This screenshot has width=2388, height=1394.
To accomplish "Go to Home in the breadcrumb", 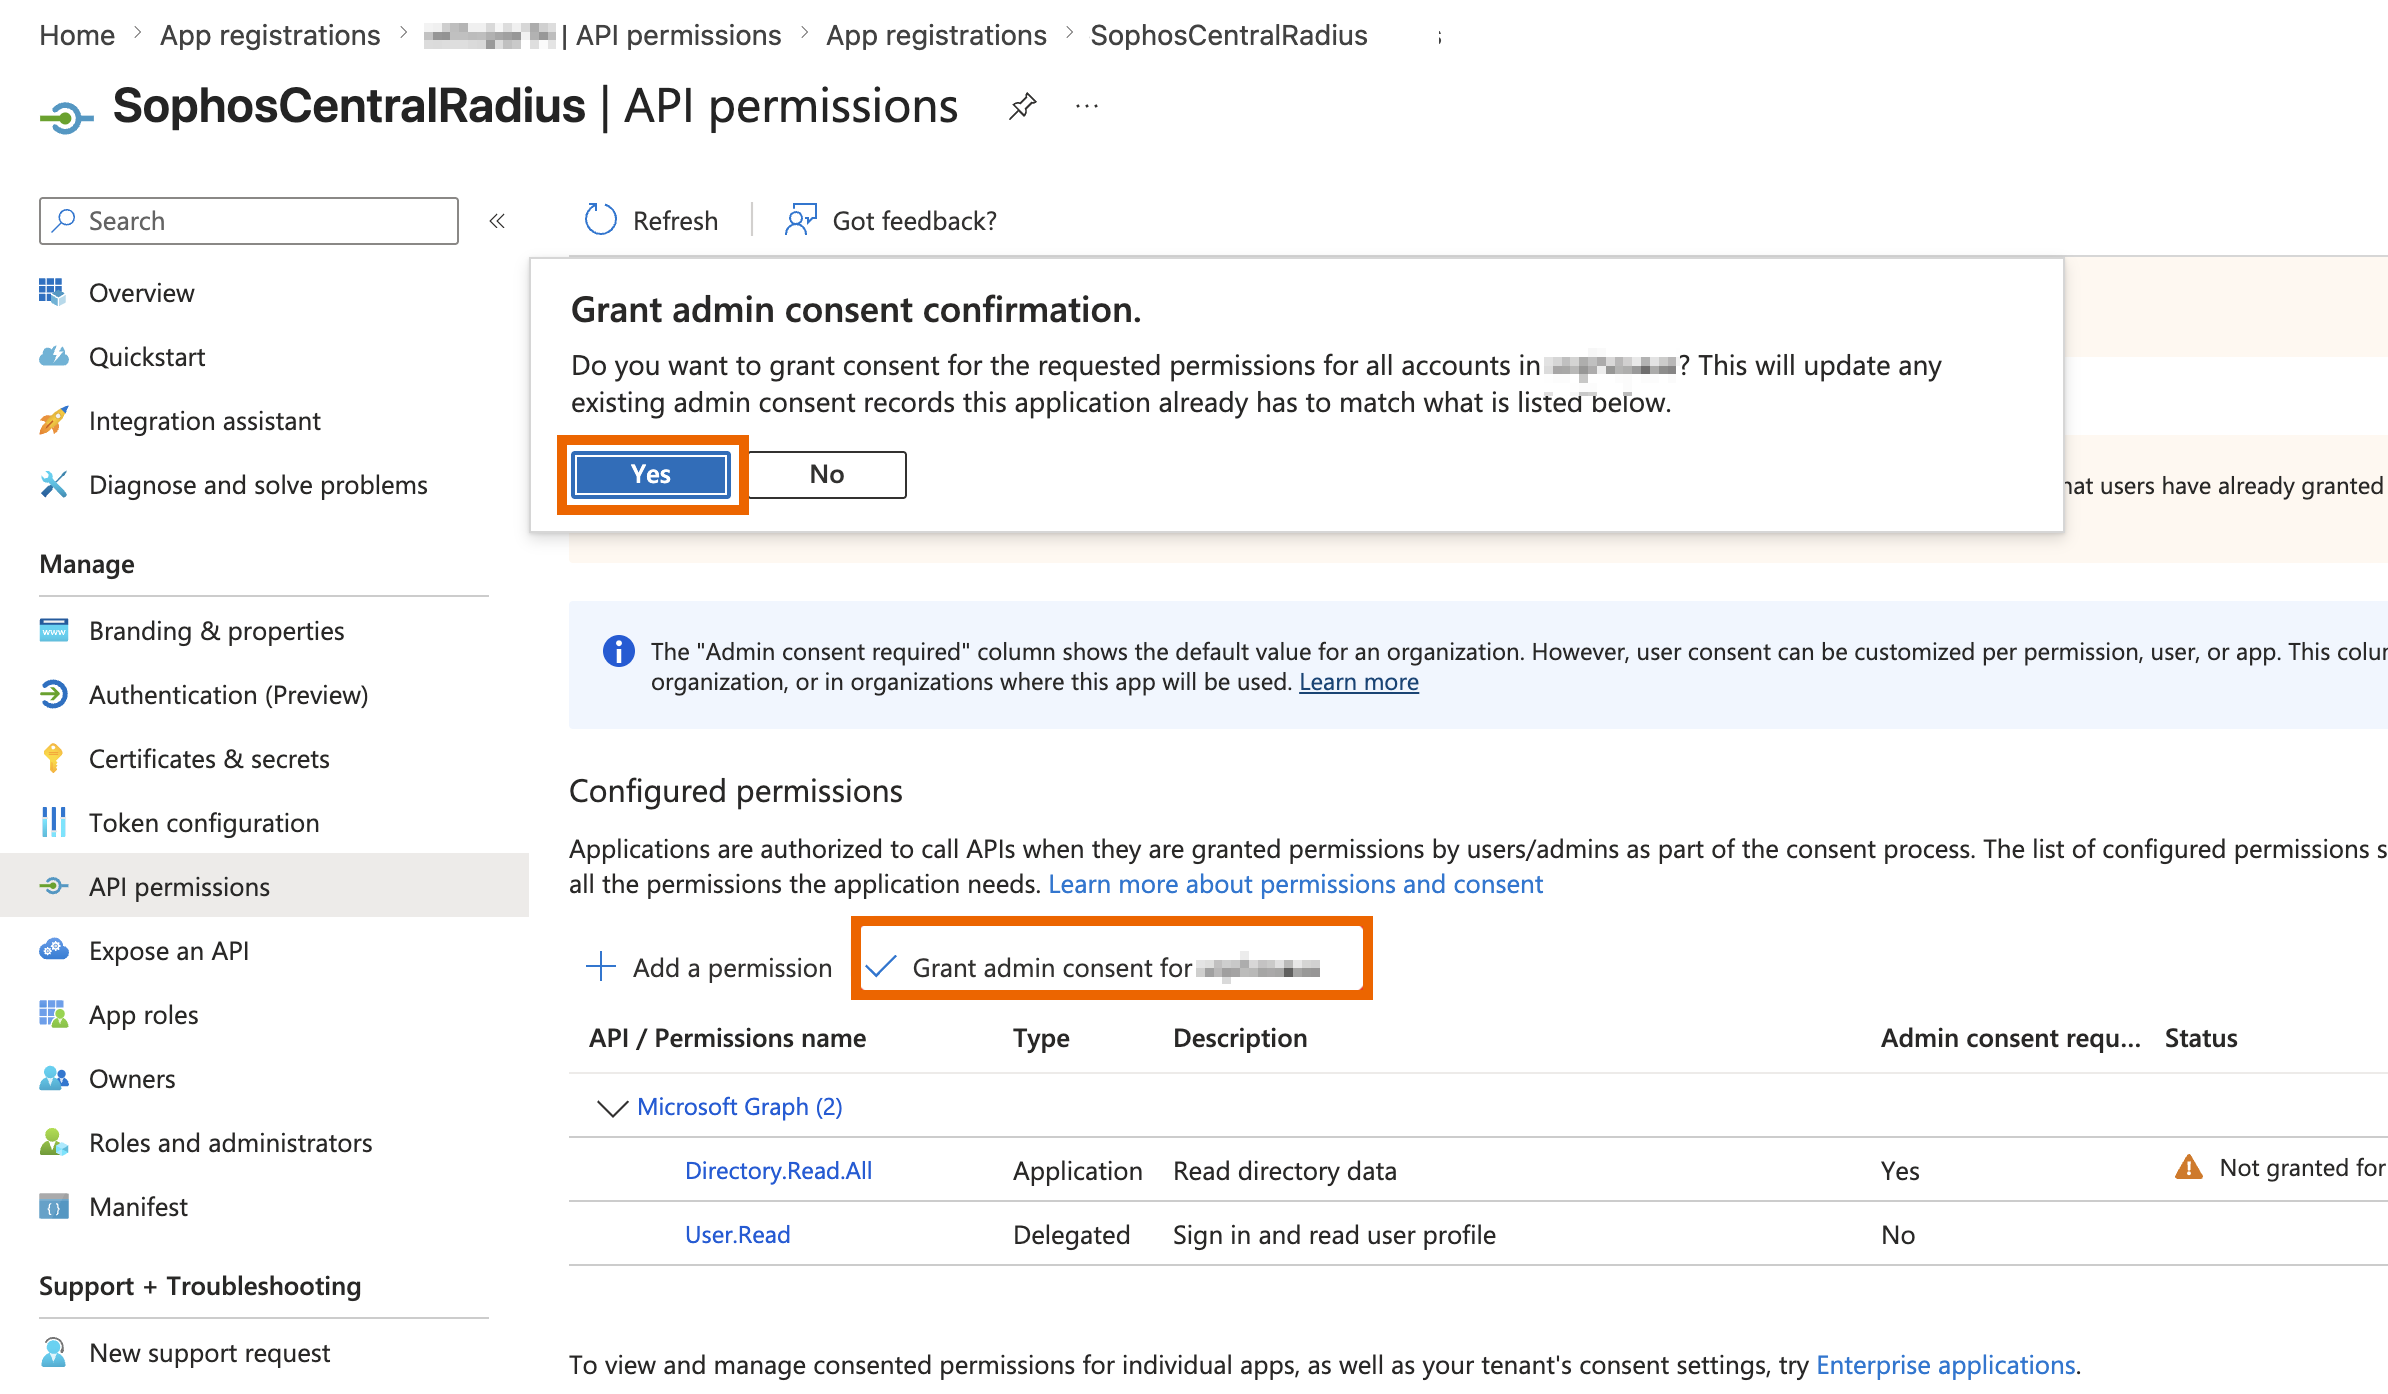I will (77, 35).
